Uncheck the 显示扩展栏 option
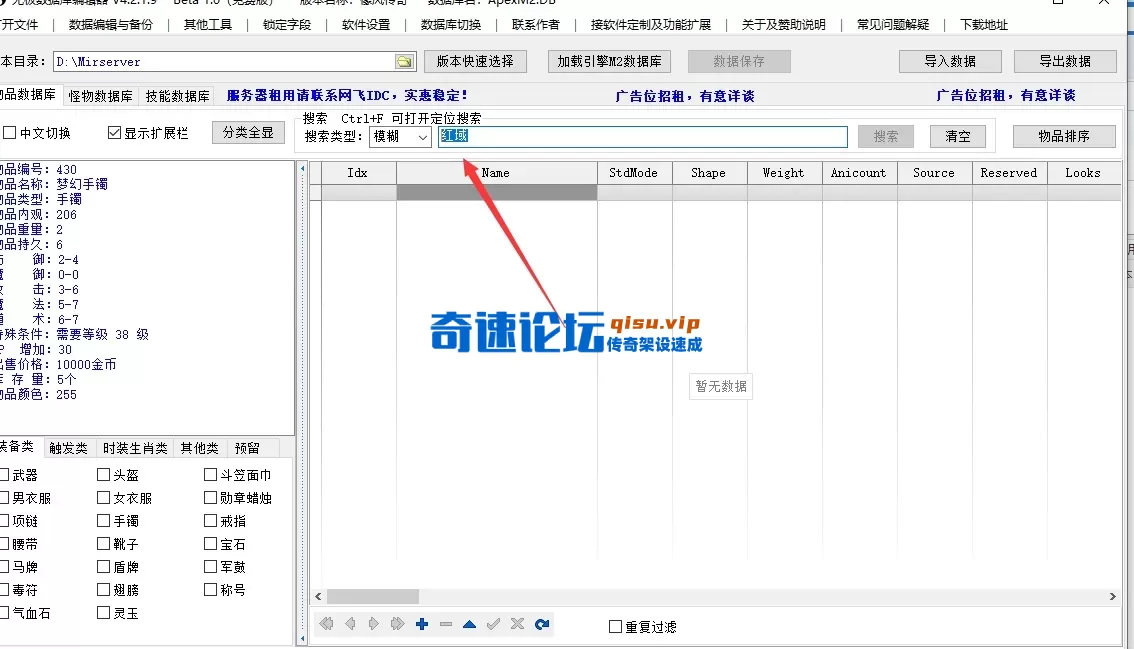Screen dimensions: 1134x649 (113, 132)
